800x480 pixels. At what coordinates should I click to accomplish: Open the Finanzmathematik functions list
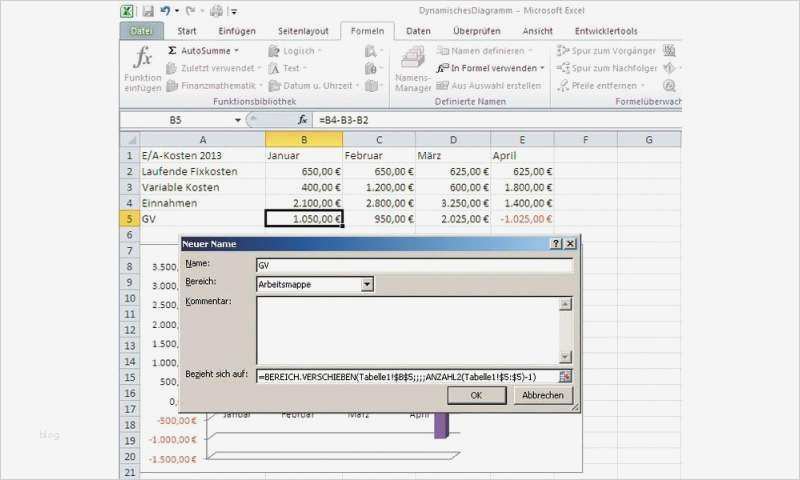[x=214, y=86]
